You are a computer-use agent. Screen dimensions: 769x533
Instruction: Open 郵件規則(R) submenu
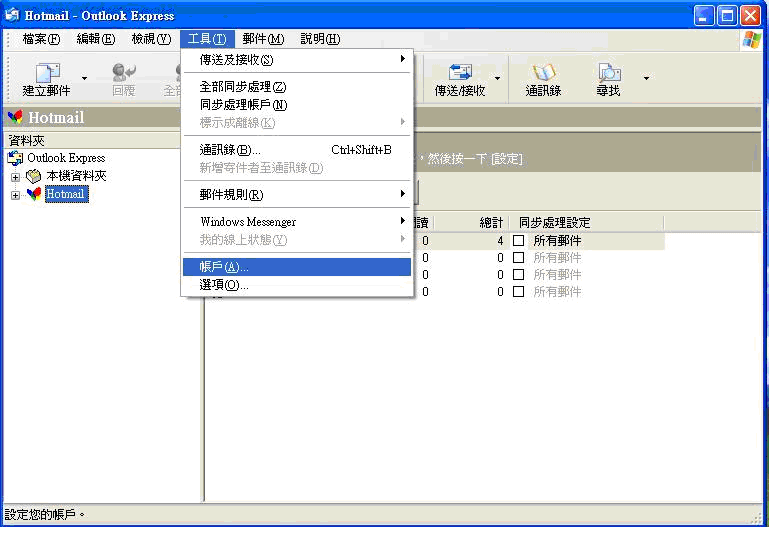pos(297,195)
